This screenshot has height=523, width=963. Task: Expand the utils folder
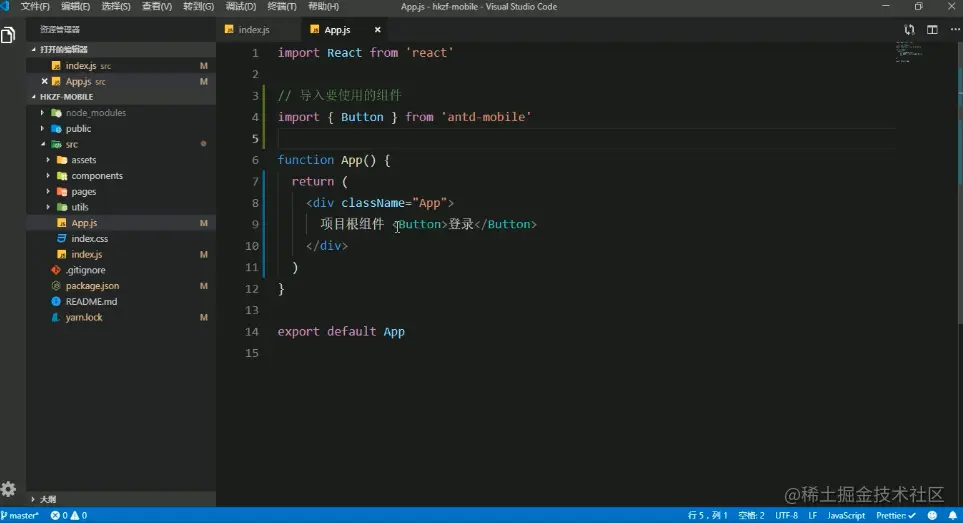click(121, 207)
